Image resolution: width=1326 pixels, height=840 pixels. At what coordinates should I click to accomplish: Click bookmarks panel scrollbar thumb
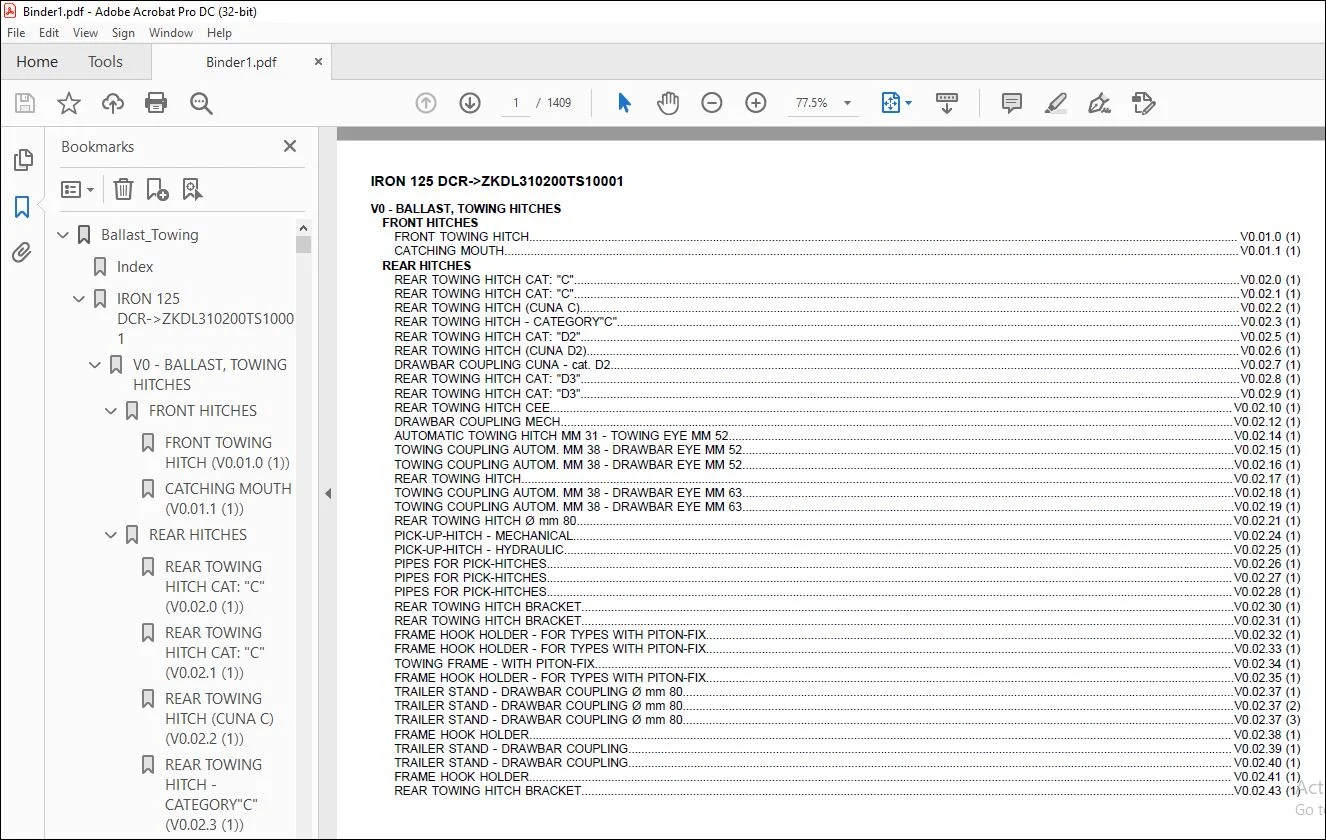[x=303, y=244]
